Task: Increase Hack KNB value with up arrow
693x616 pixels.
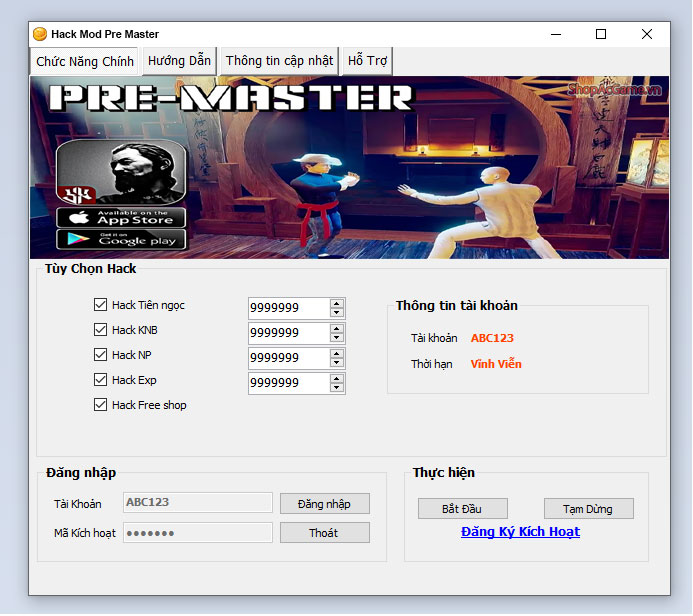Action: (337, 329)
